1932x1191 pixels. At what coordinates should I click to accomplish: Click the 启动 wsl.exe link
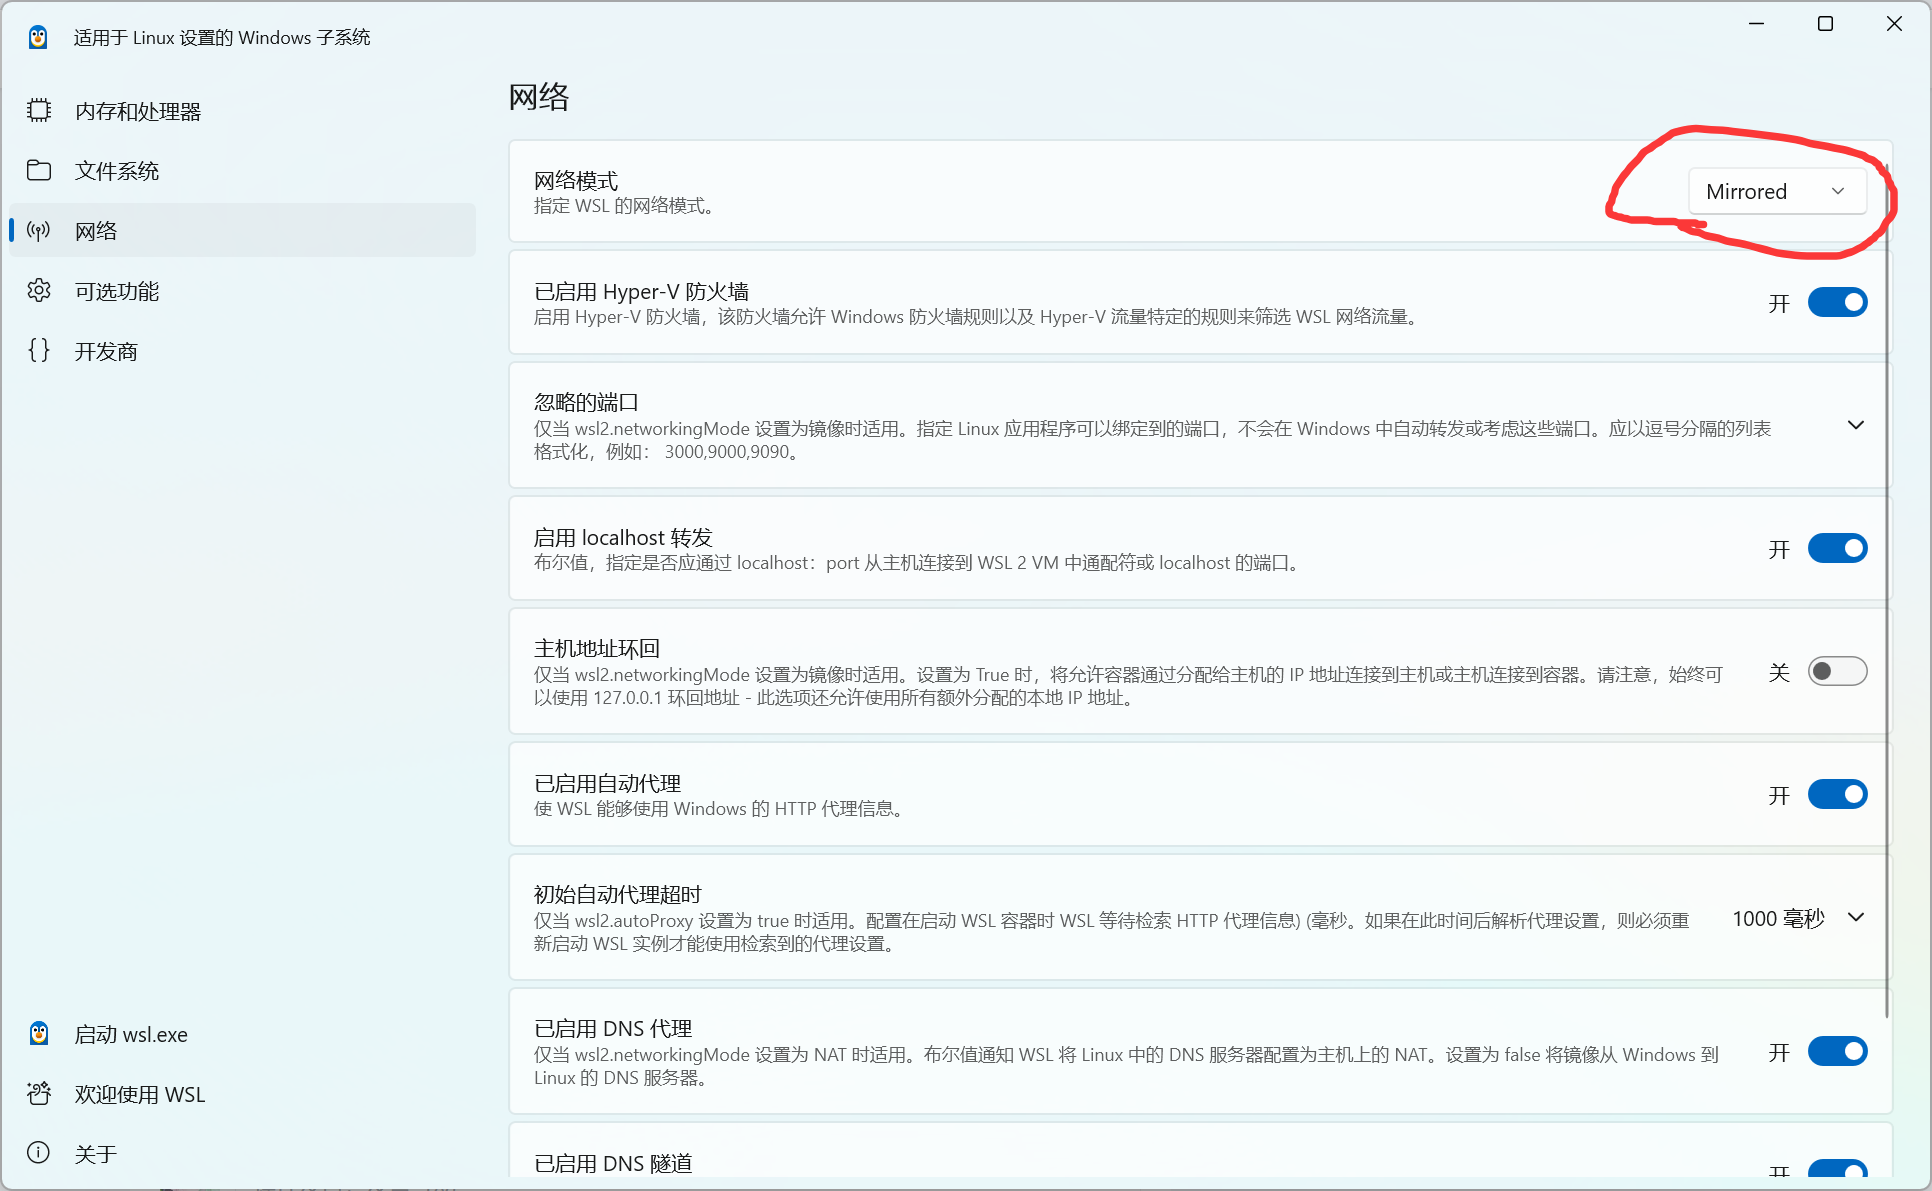coord(131,1033)
